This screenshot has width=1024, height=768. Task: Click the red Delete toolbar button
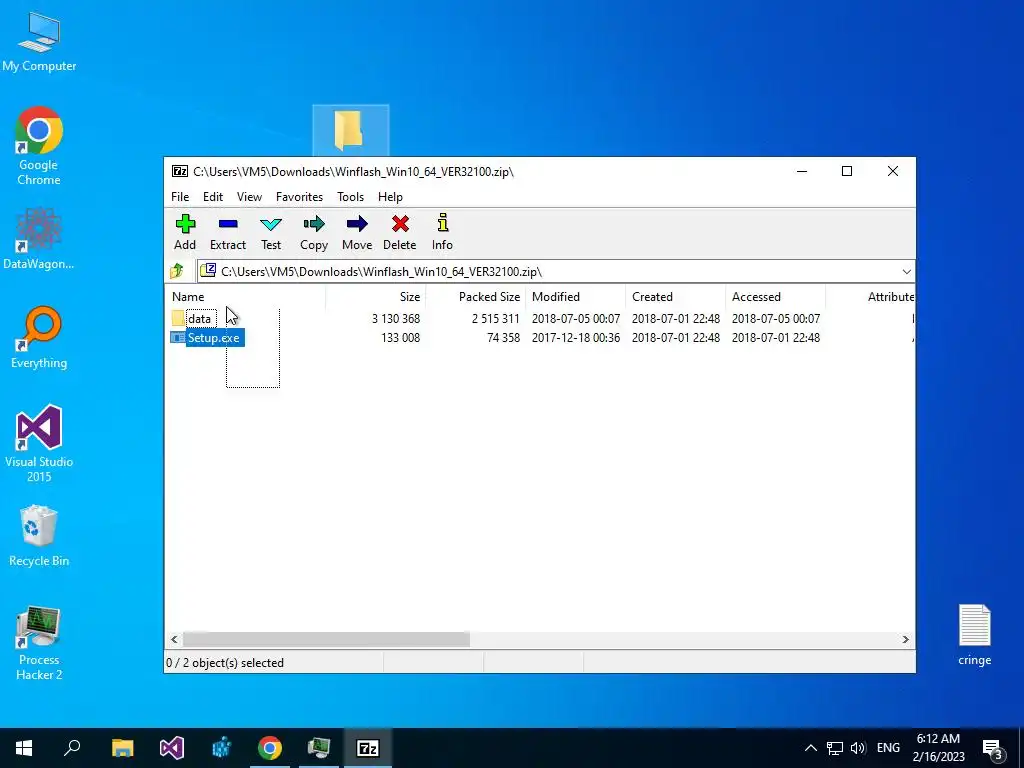coord(400,232)
